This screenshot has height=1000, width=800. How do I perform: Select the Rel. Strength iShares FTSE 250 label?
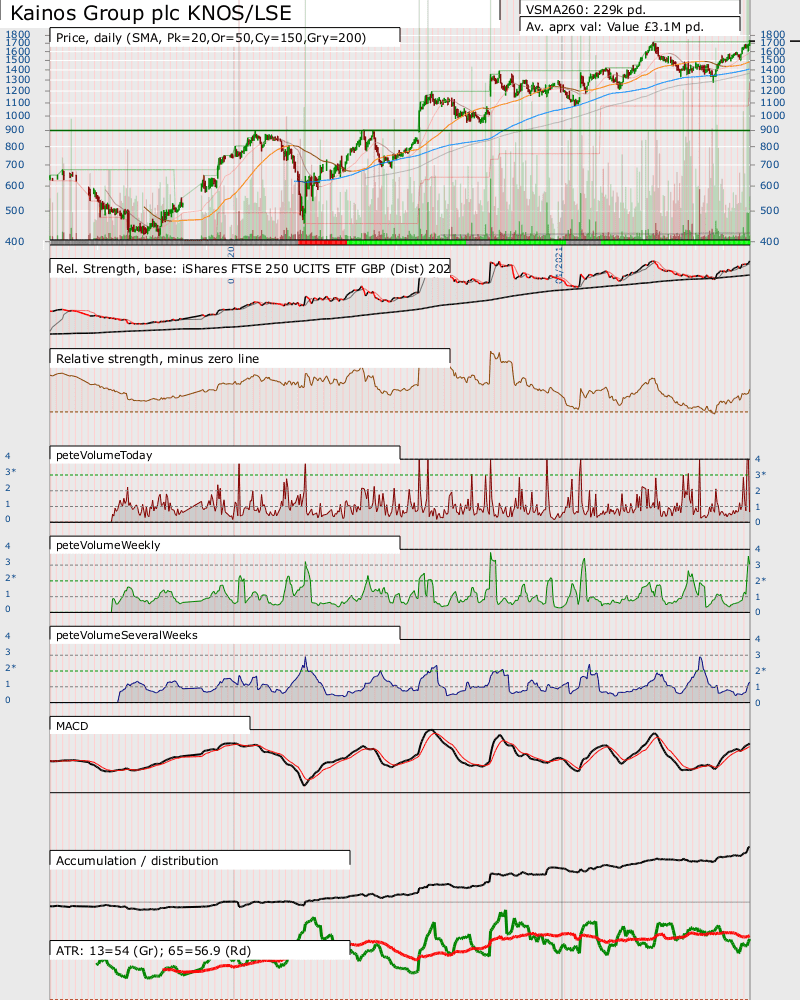point(253,268)
